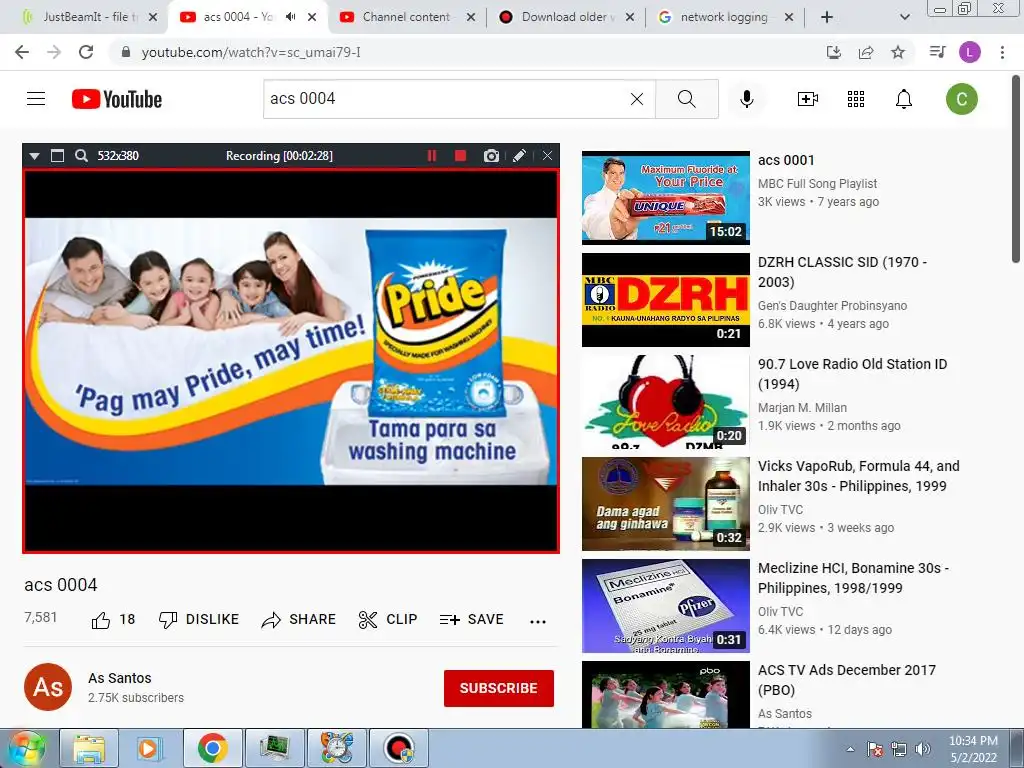Clear the search text with X
The width and height of the screenshot is (1024, 768).
pos(637,99)
